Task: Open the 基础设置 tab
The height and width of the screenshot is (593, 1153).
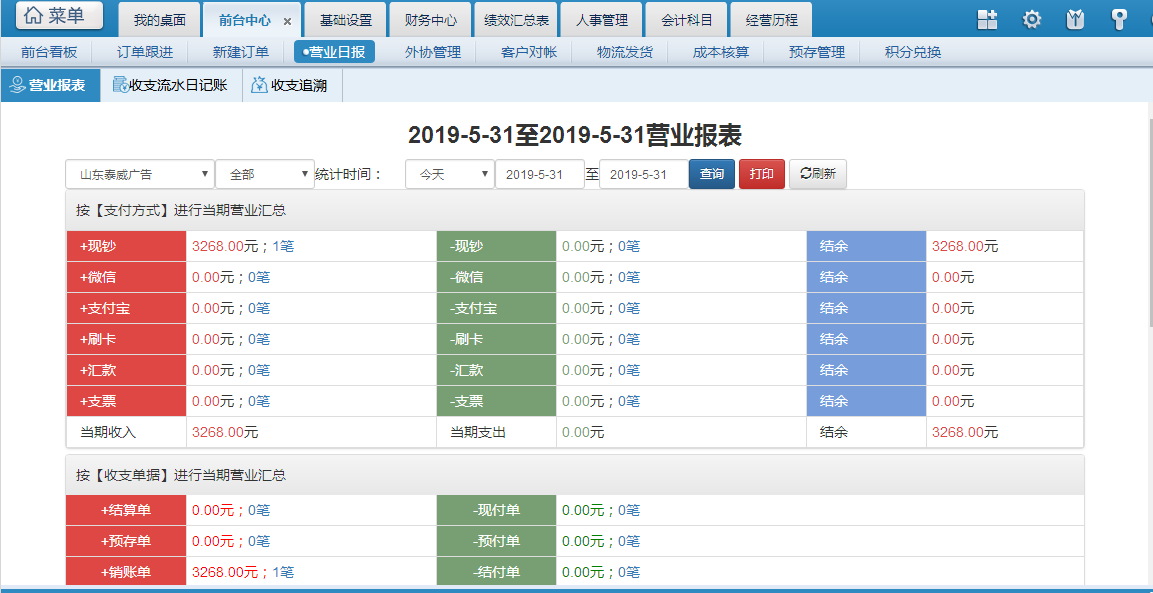Action: coord(346,21)
